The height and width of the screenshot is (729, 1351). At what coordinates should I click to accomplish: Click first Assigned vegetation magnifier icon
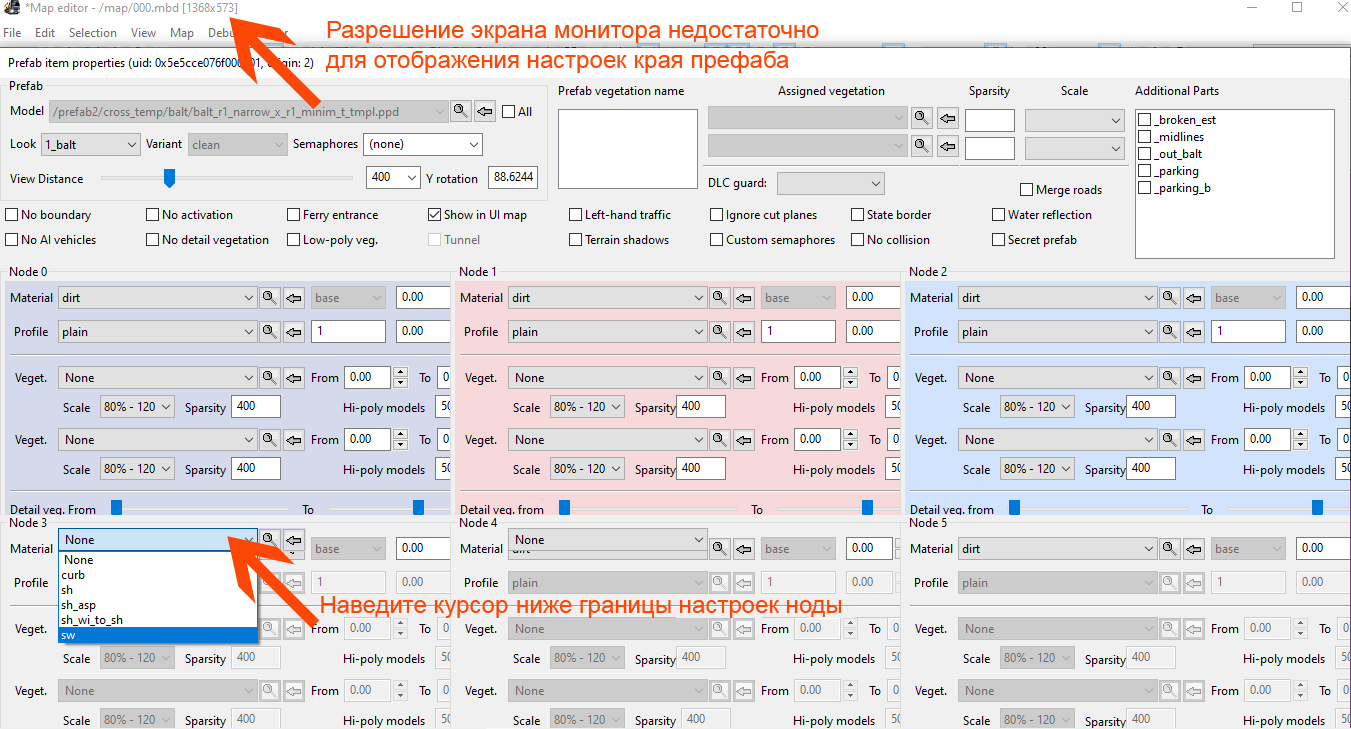(921, 118)
